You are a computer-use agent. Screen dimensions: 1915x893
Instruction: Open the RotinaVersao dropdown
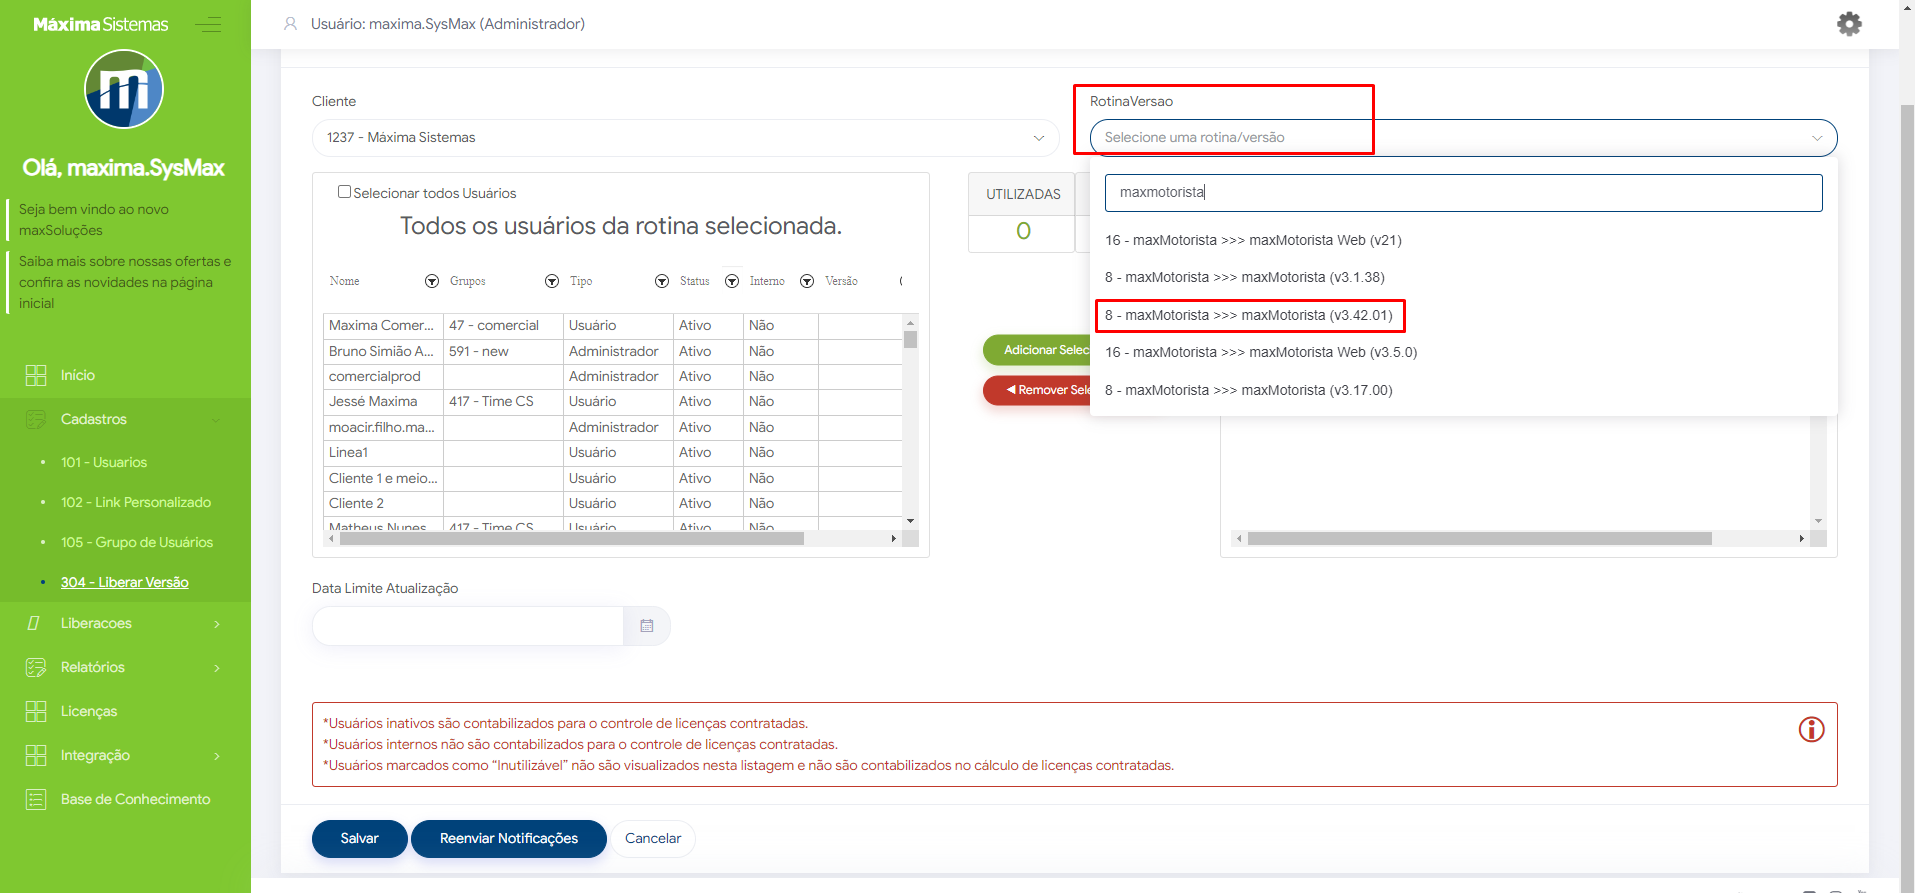[x=1463, y=138]
